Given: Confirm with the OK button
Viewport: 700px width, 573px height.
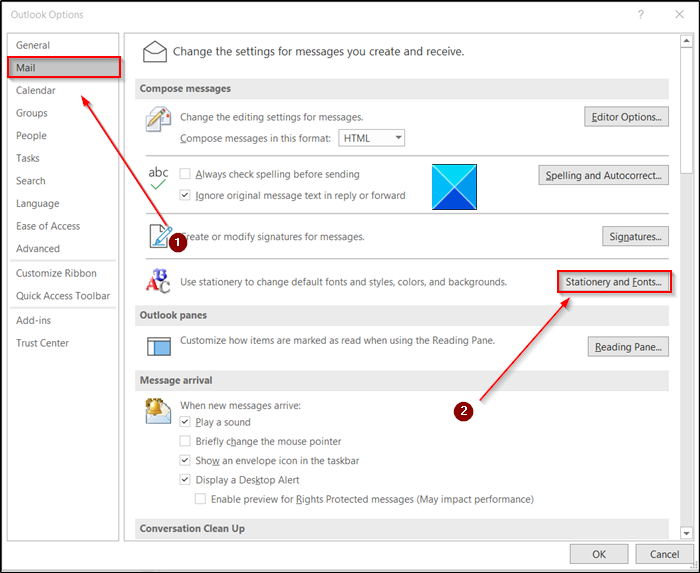Looking at the screenshot, I should click(x=599, y=554).
